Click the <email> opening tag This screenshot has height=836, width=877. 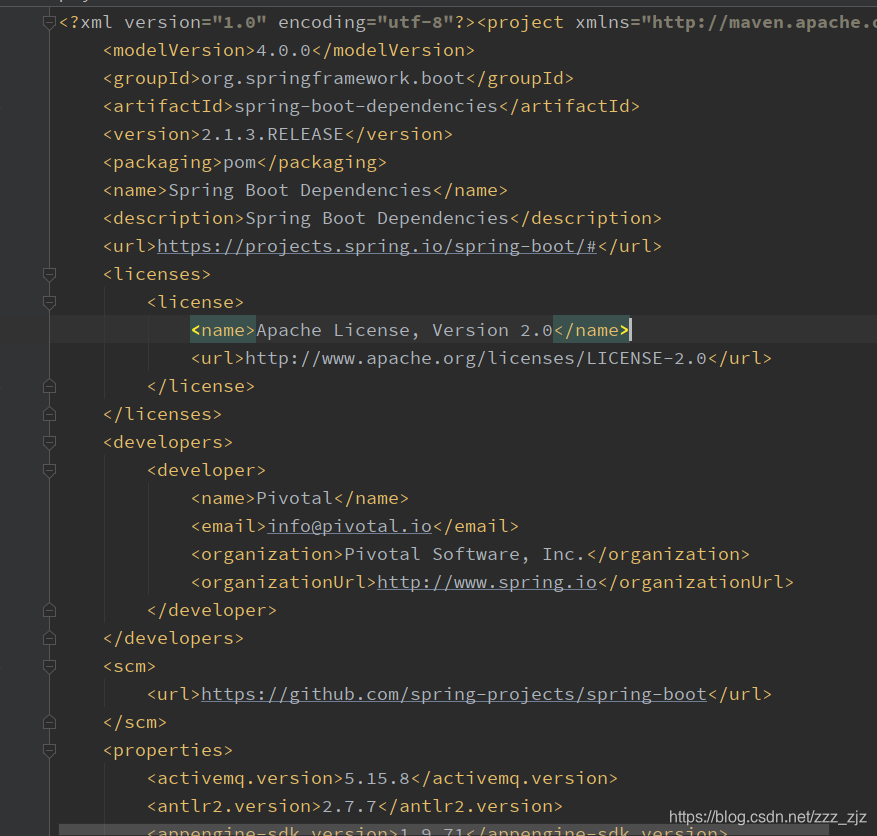tap(229, 526)
